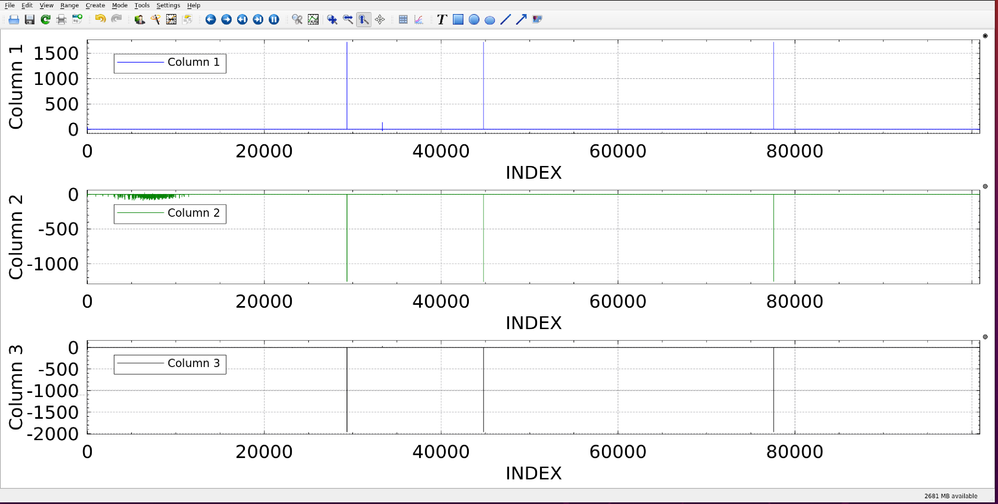Toggle tied zoom dot on Column 3 plot

[x=985, y=337]
